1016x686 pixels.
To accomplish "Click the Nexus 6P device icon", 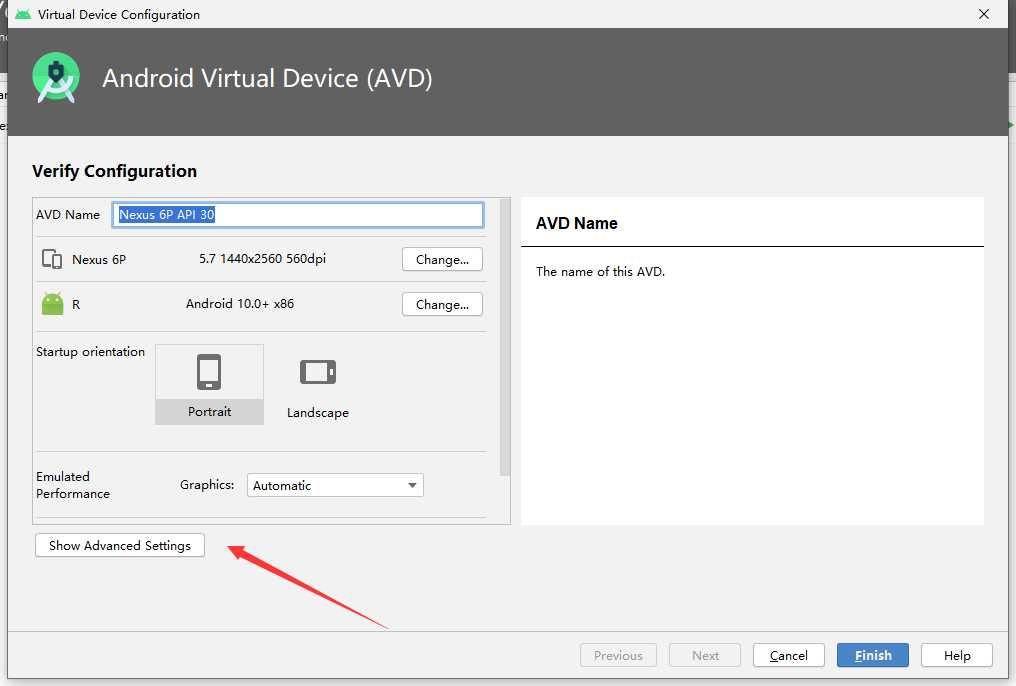I will (52, 259).
